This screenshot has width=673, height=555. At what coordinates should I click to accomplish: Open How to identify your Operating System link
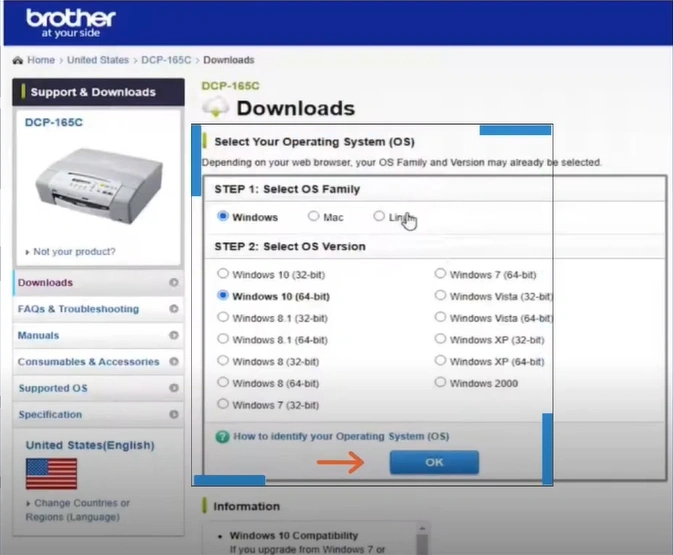340,437
